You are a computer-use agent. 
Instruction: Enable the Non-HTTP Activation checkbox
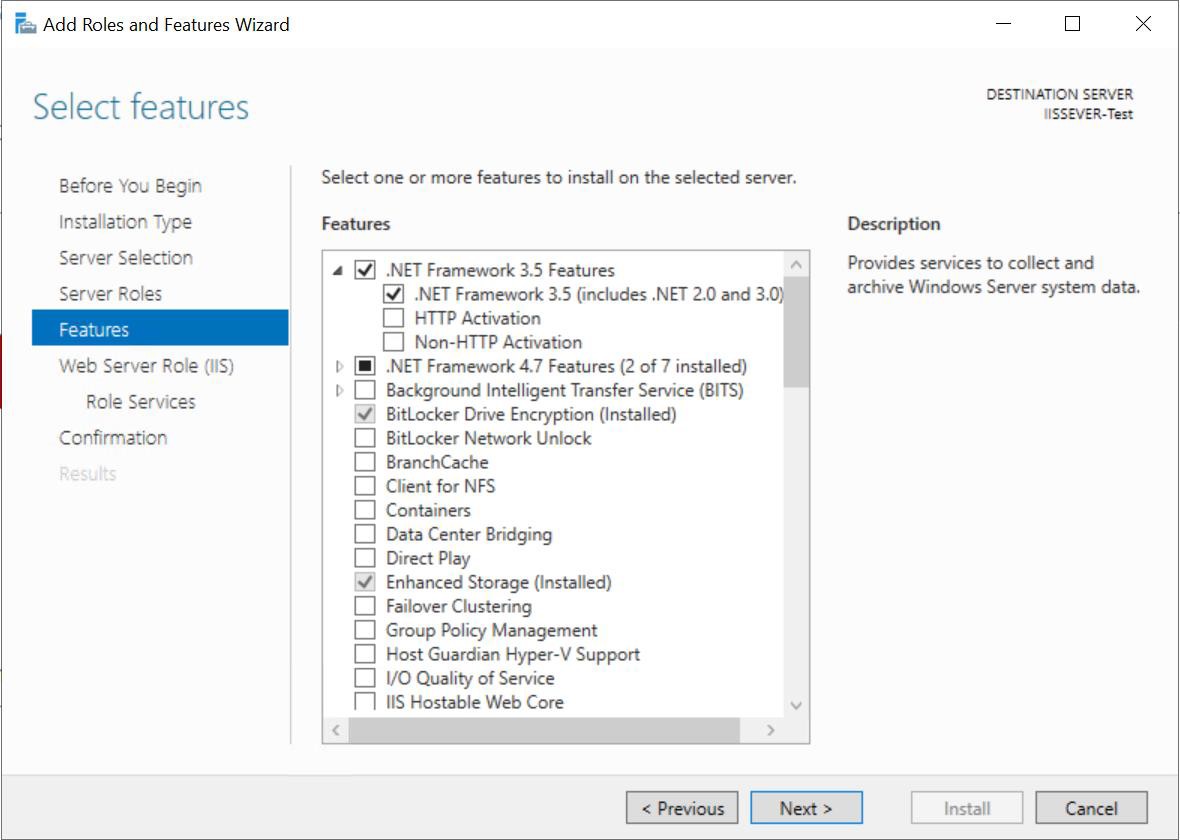click(394, 342)
